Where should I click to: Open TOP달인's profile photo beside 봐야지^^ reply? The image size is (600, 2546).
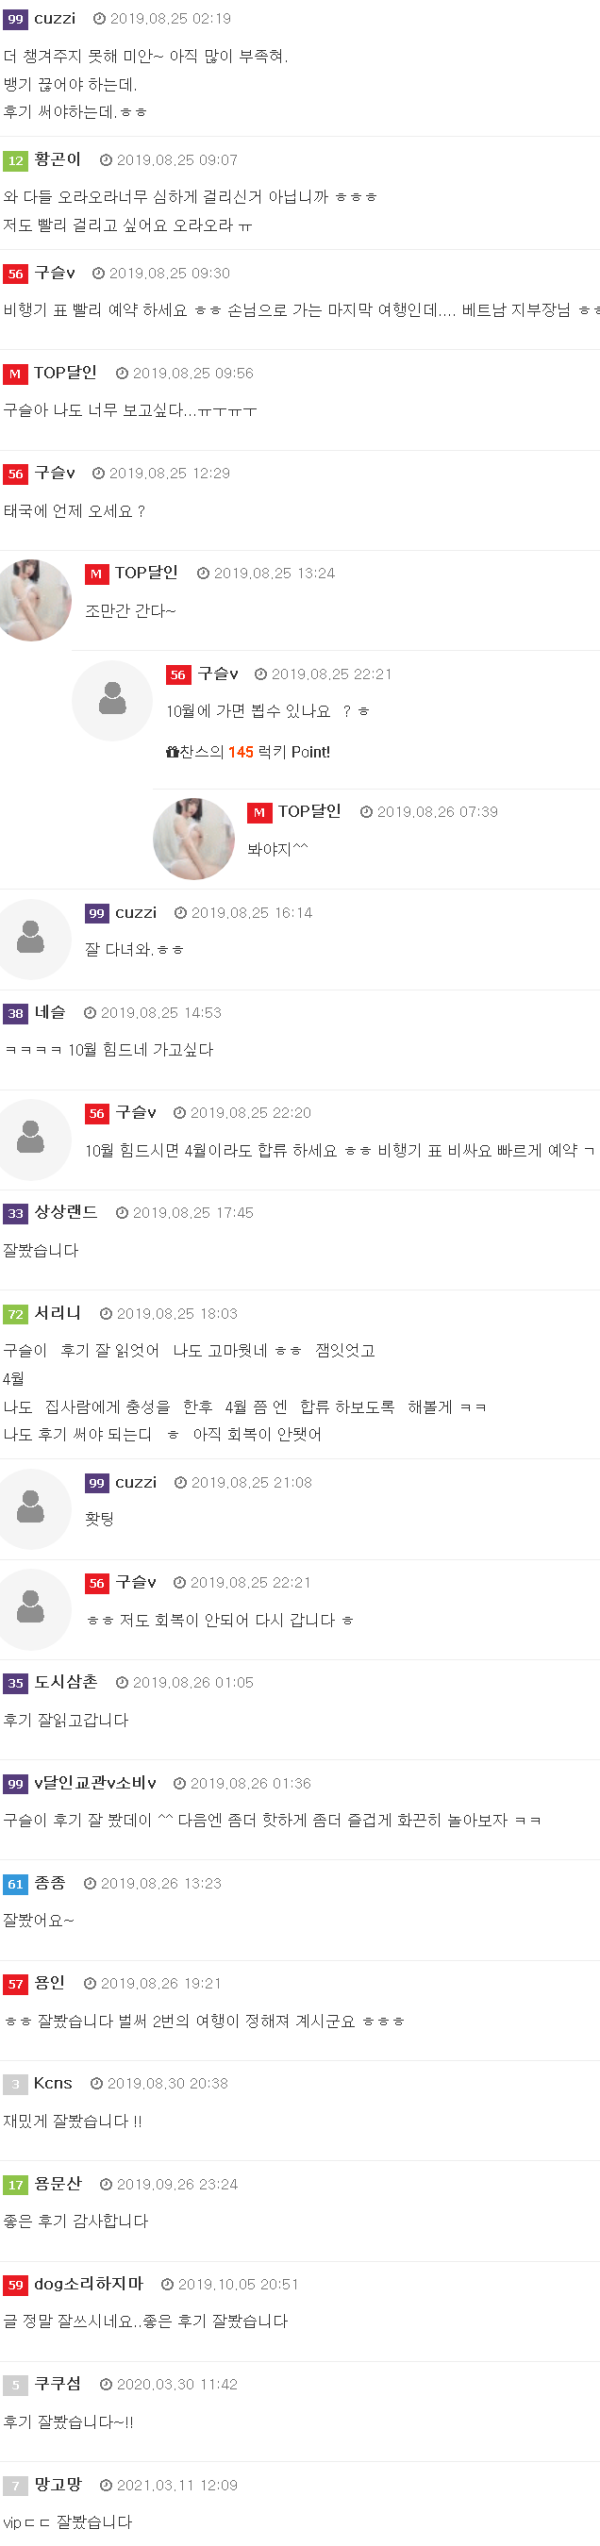tap(194, 838)
